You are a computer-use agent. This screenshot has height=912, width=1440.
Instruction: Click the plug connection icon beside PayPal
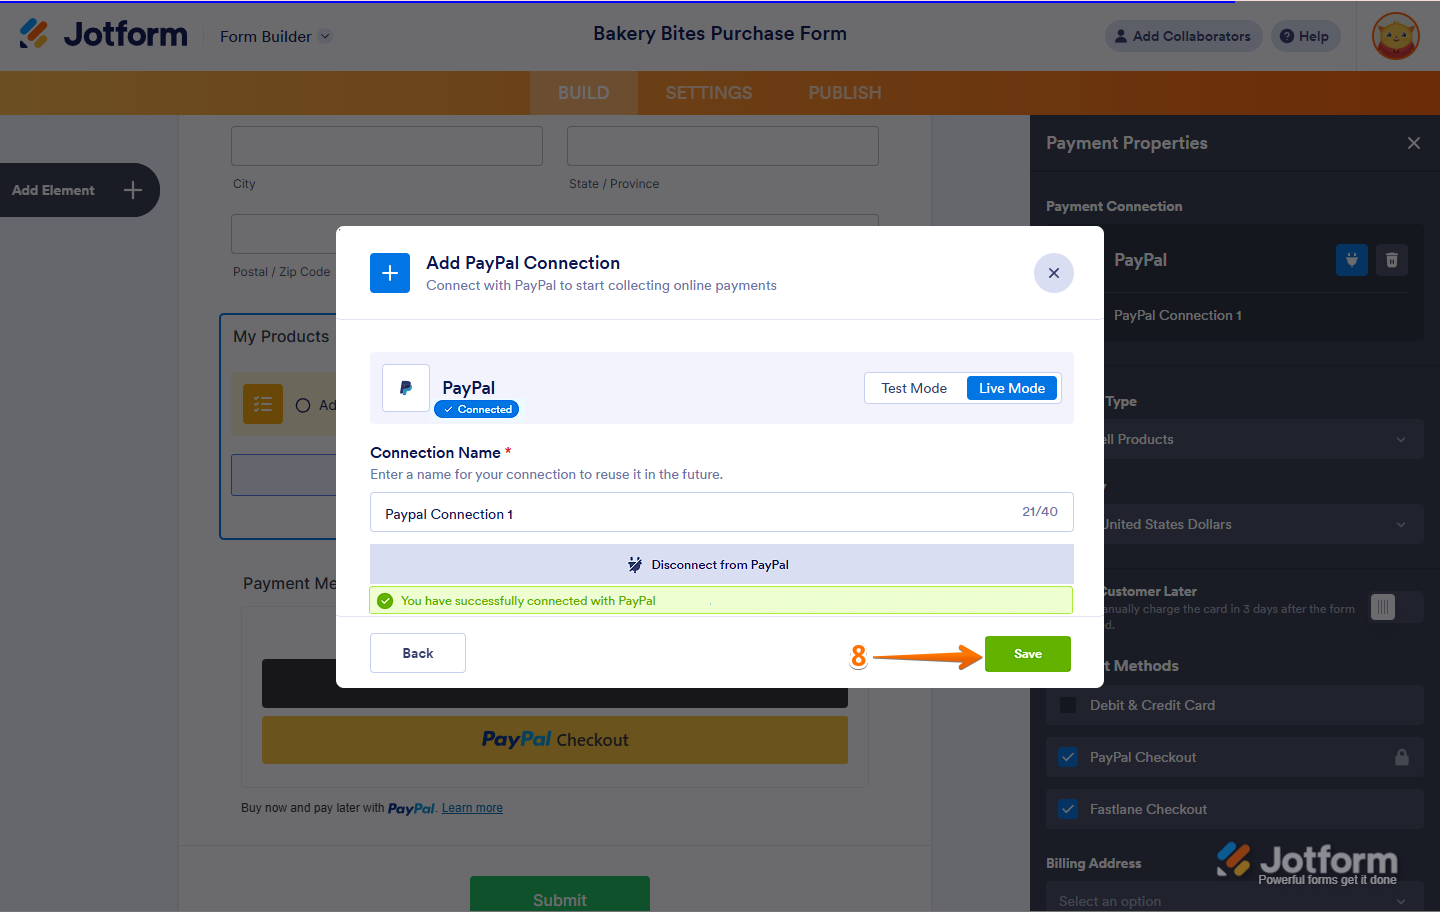tap(1351, 260)
